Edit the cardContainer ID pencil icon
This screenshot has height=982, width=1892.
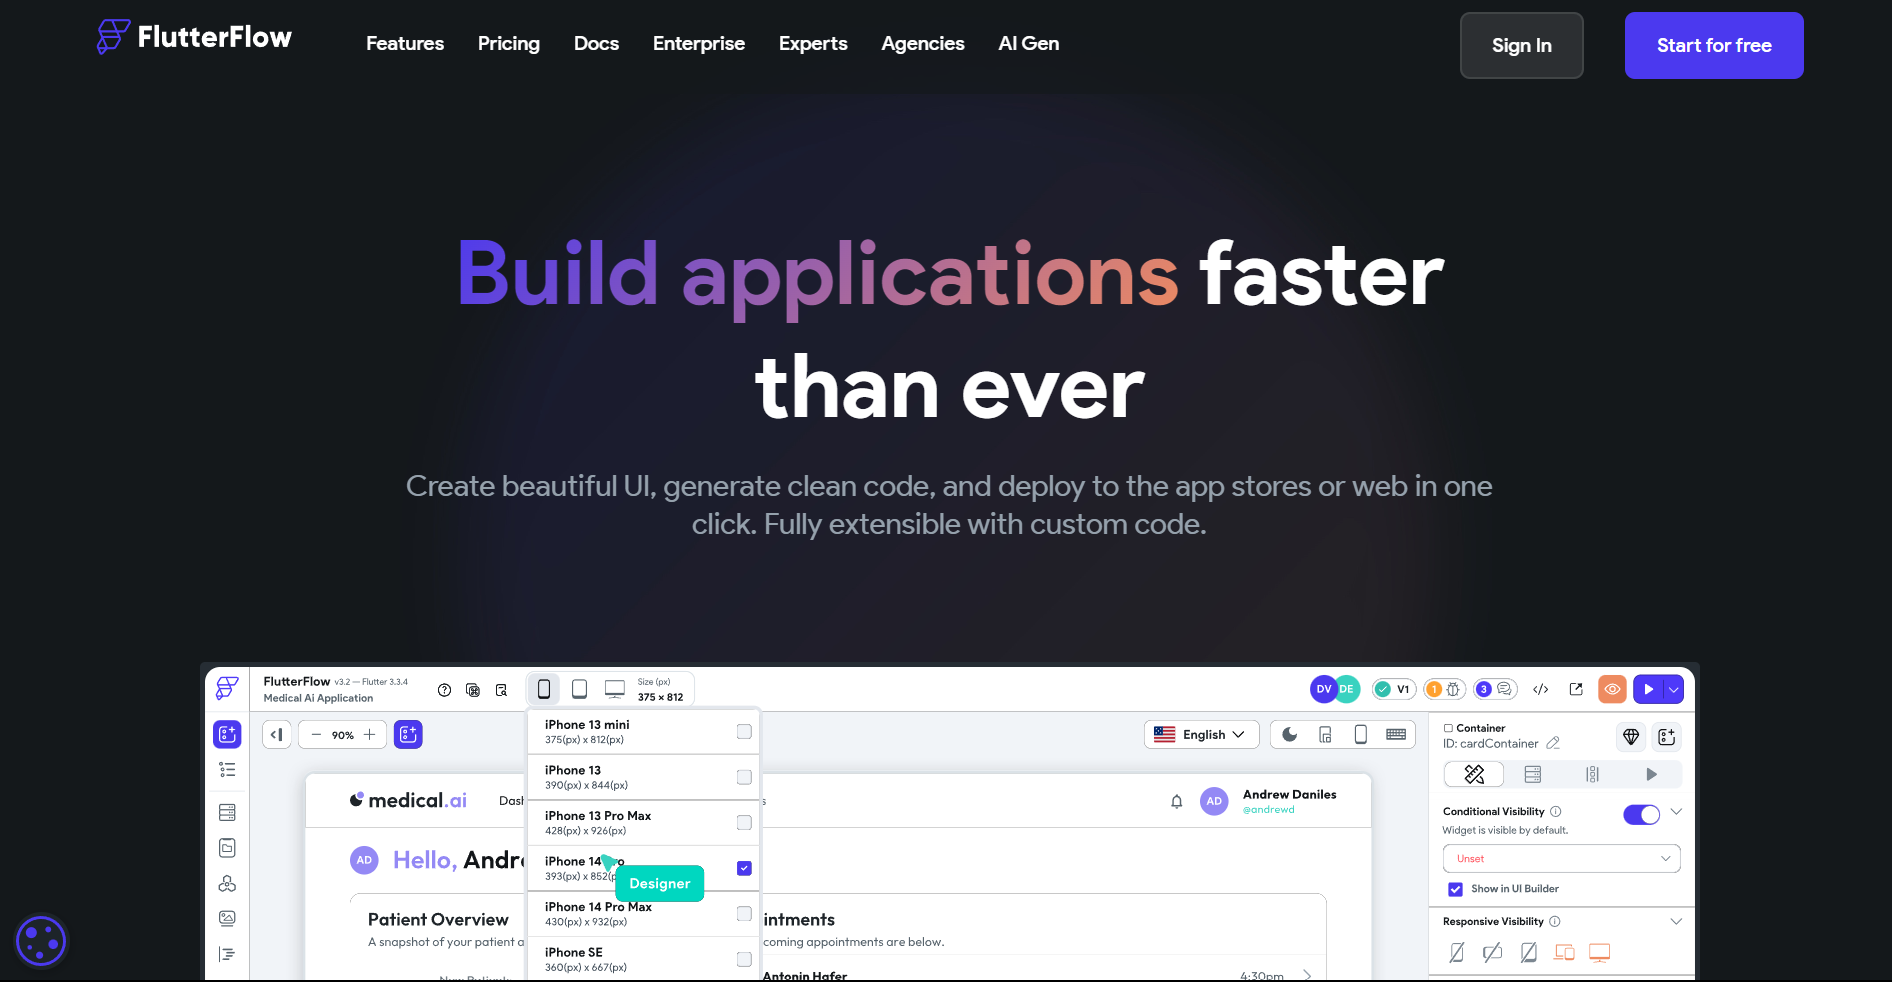click(x=1553, y=743)
